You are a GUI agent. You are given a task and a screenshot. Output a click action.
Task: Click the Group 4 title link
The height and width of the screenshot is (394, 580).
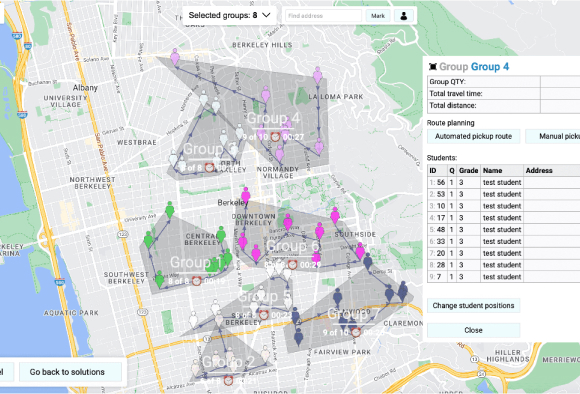coord(490,67)
